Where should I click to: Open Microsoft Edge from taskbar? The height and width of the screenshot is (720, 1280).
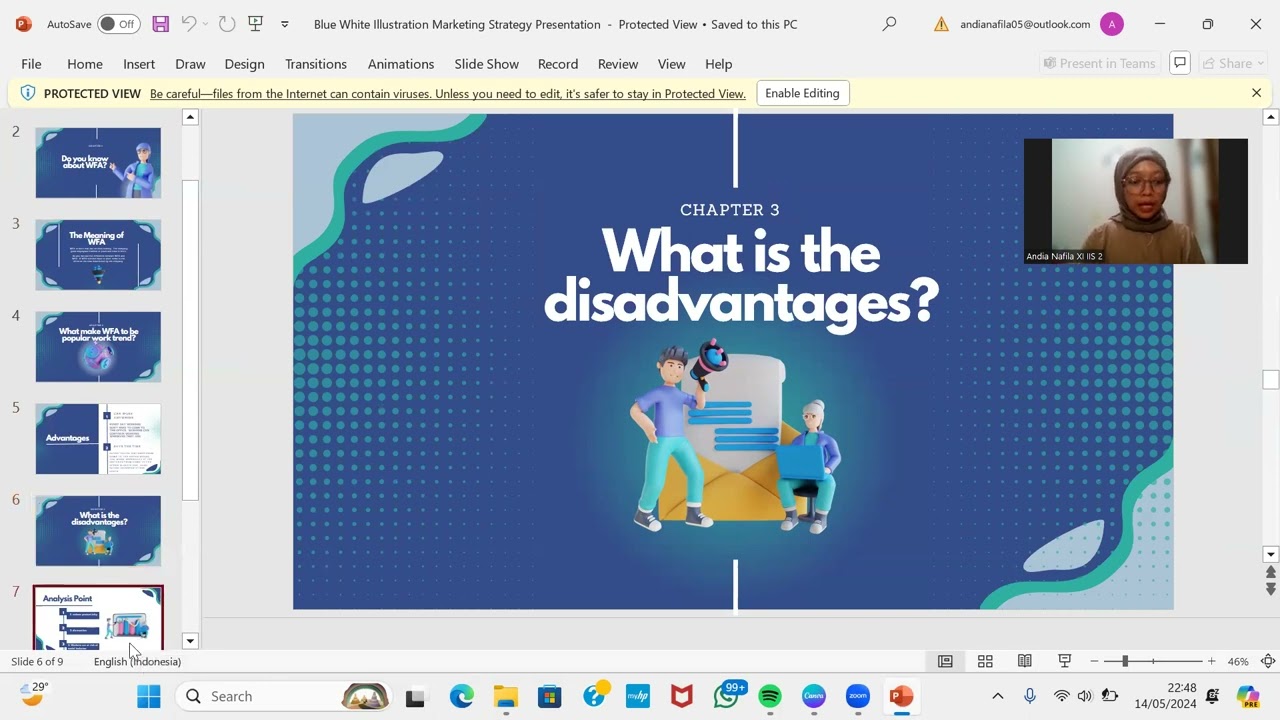point(461,696)
